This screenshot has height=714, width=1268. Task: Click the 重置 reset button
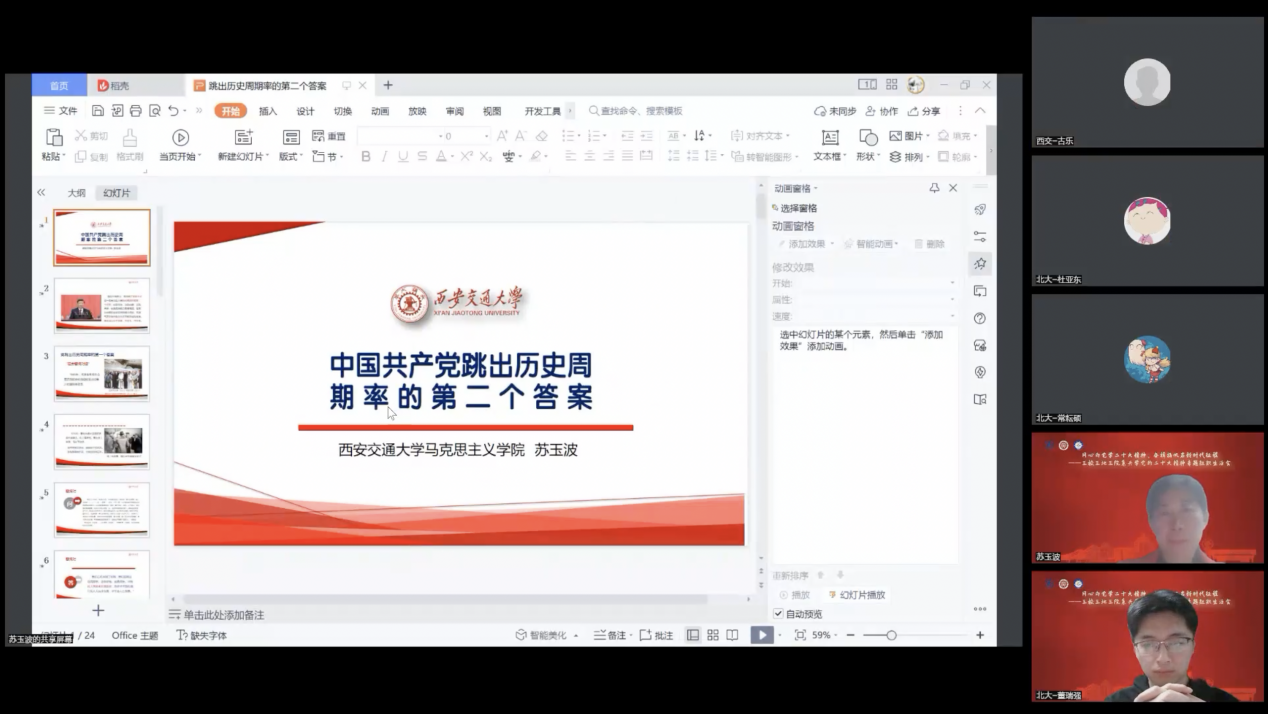(329, 136)
